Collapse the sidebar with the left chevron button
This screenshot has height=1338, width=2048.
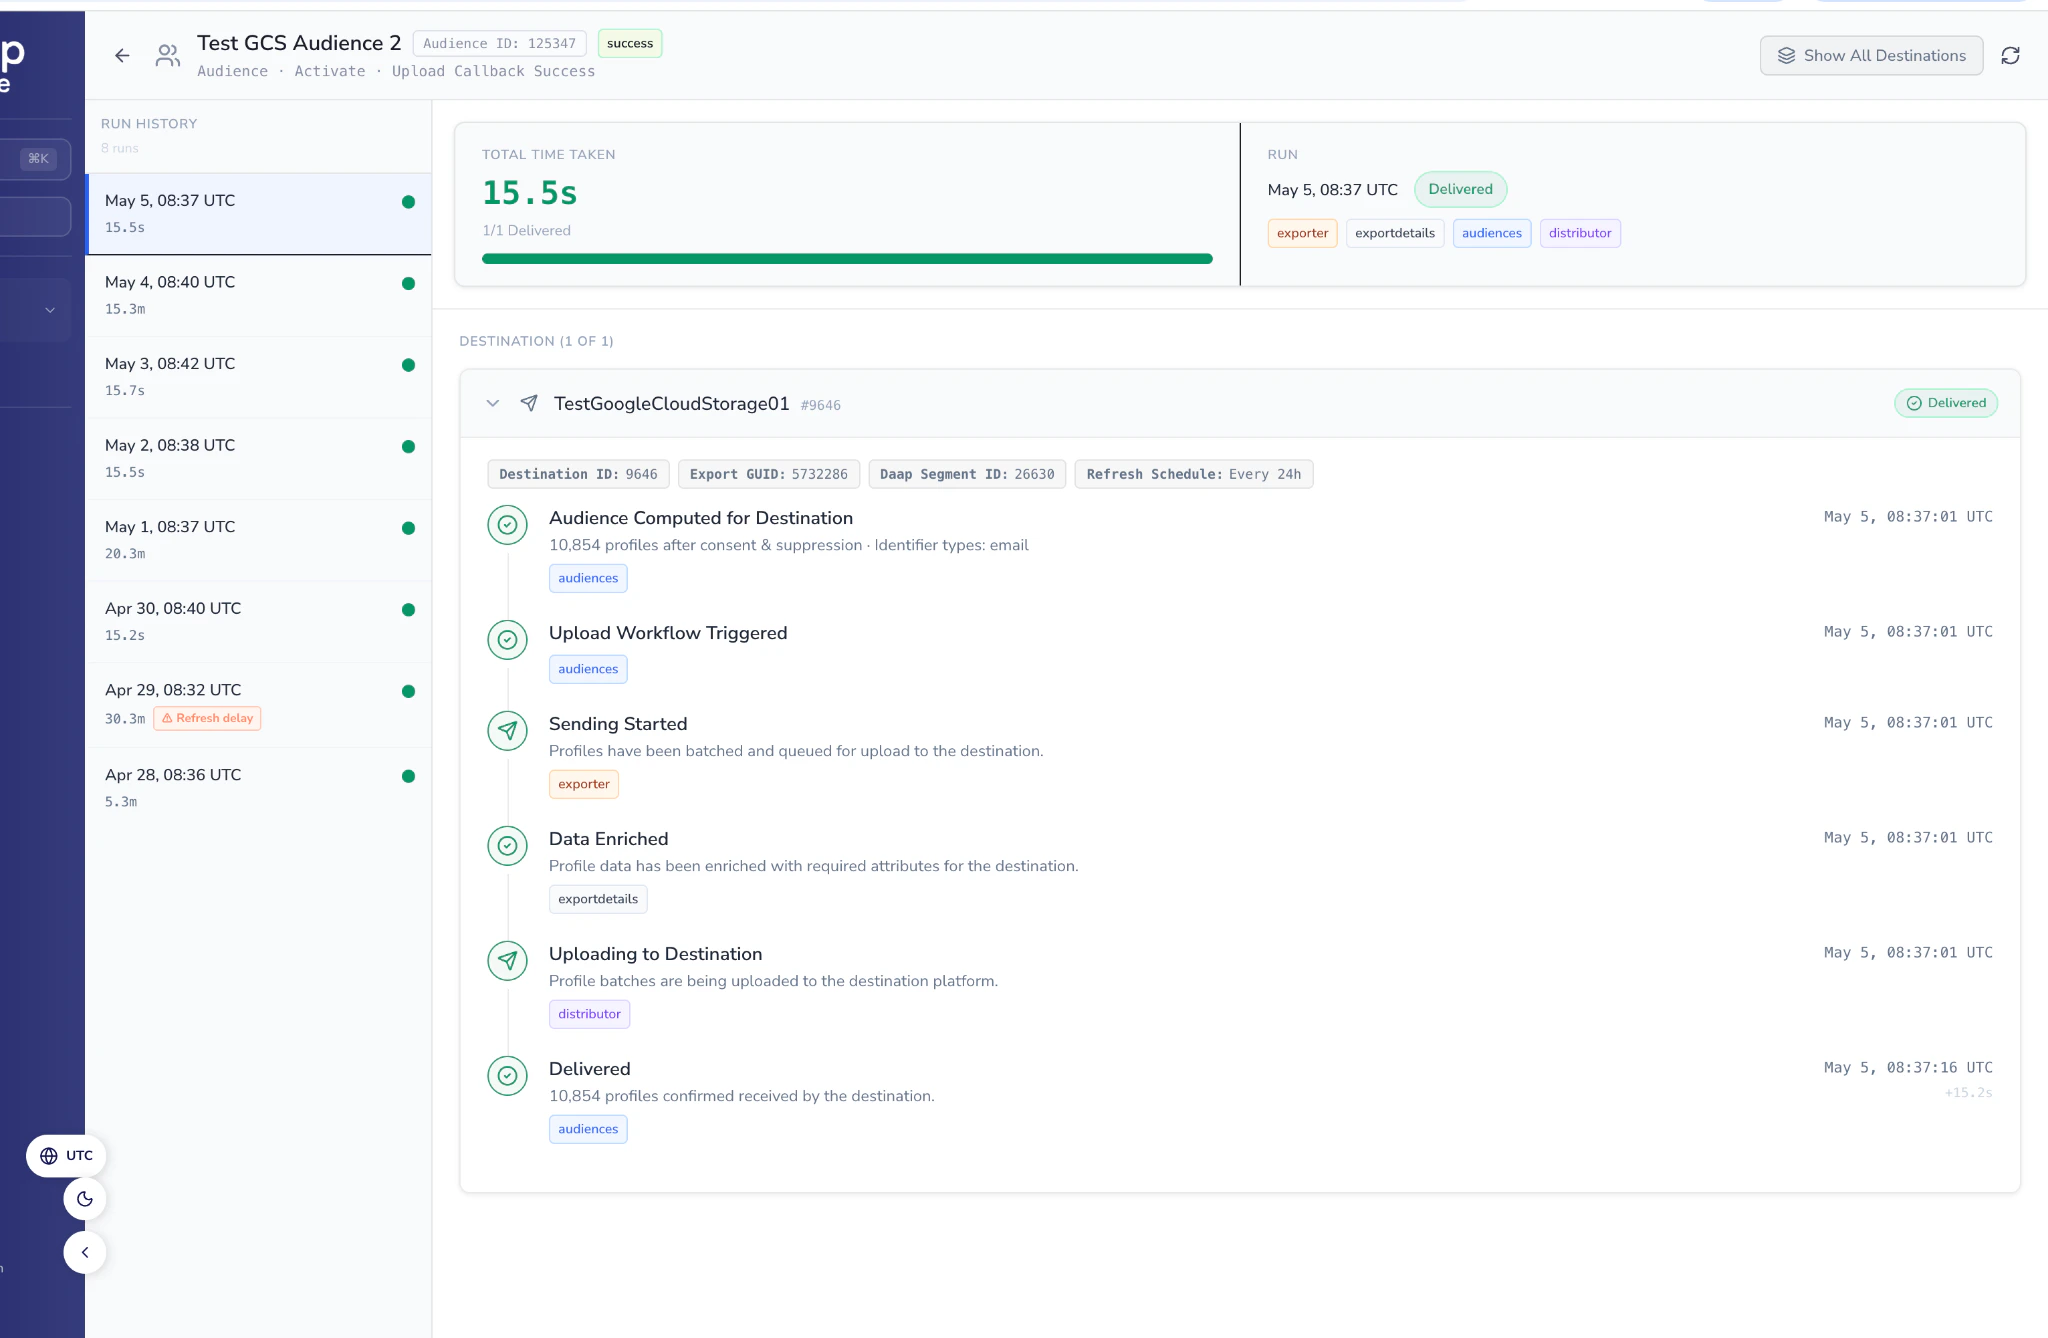pyautogui.click(x=85, y=1253)
